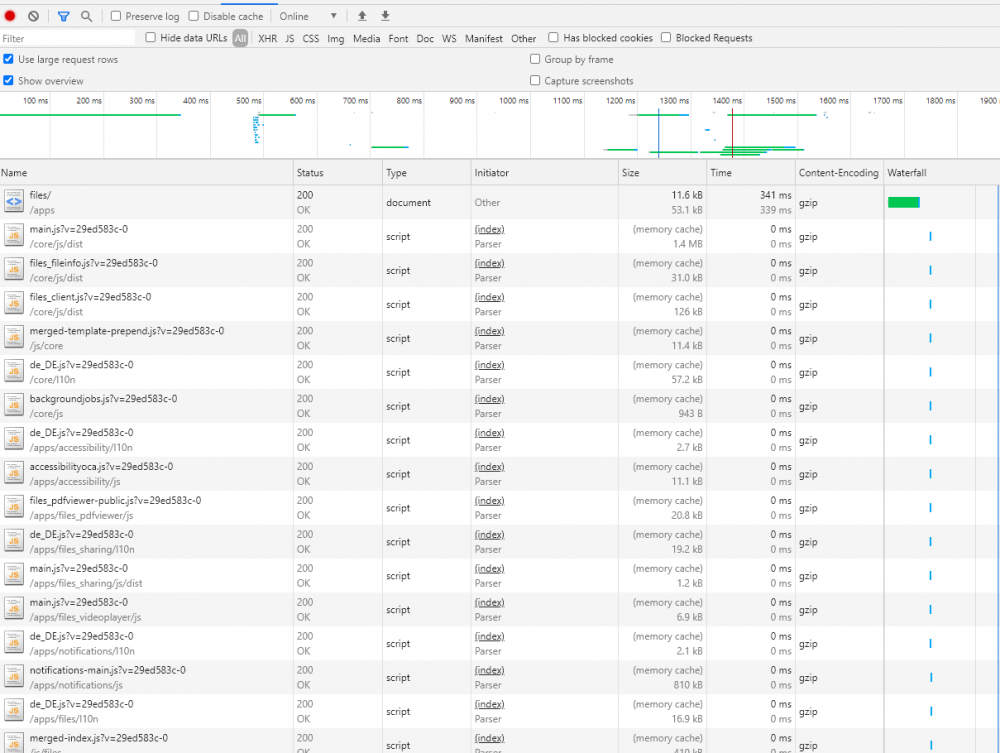Open (index) initiator link for backgroundjobs.js
The height and width of the screenshot is (753, 1000).
coord(489,398)
